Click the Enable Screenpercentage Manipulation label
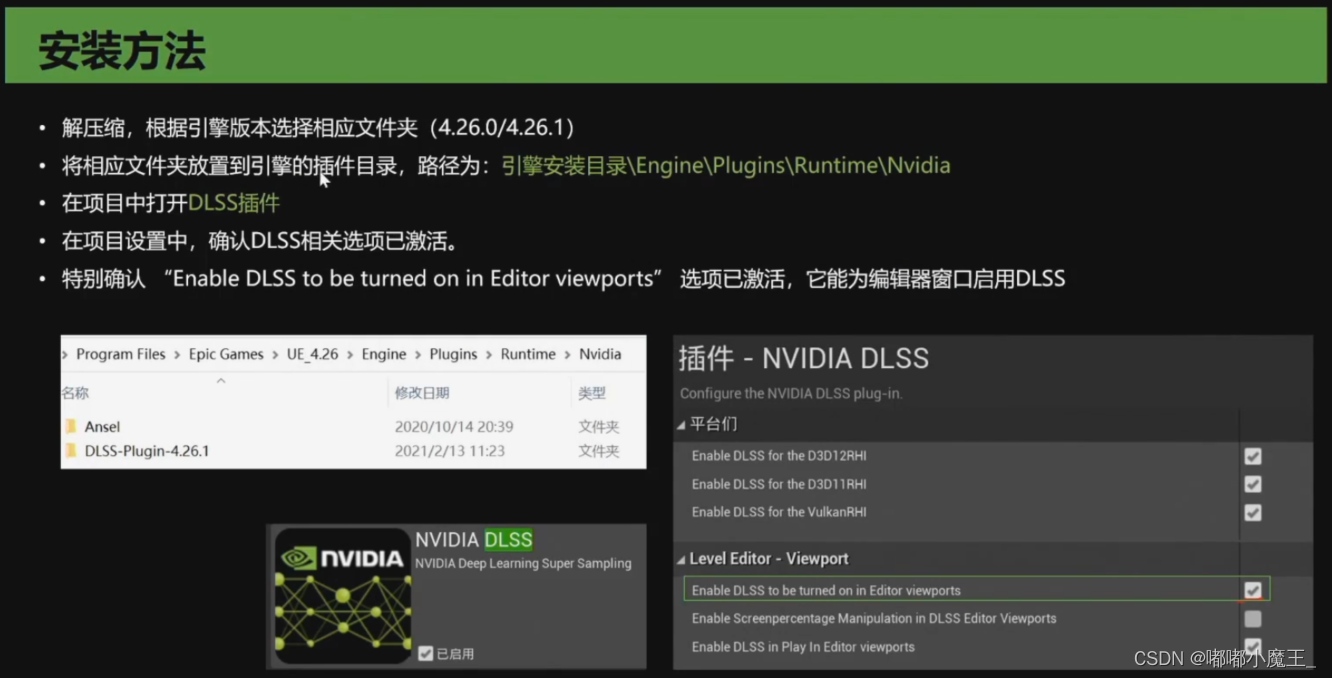 point(874,619)
